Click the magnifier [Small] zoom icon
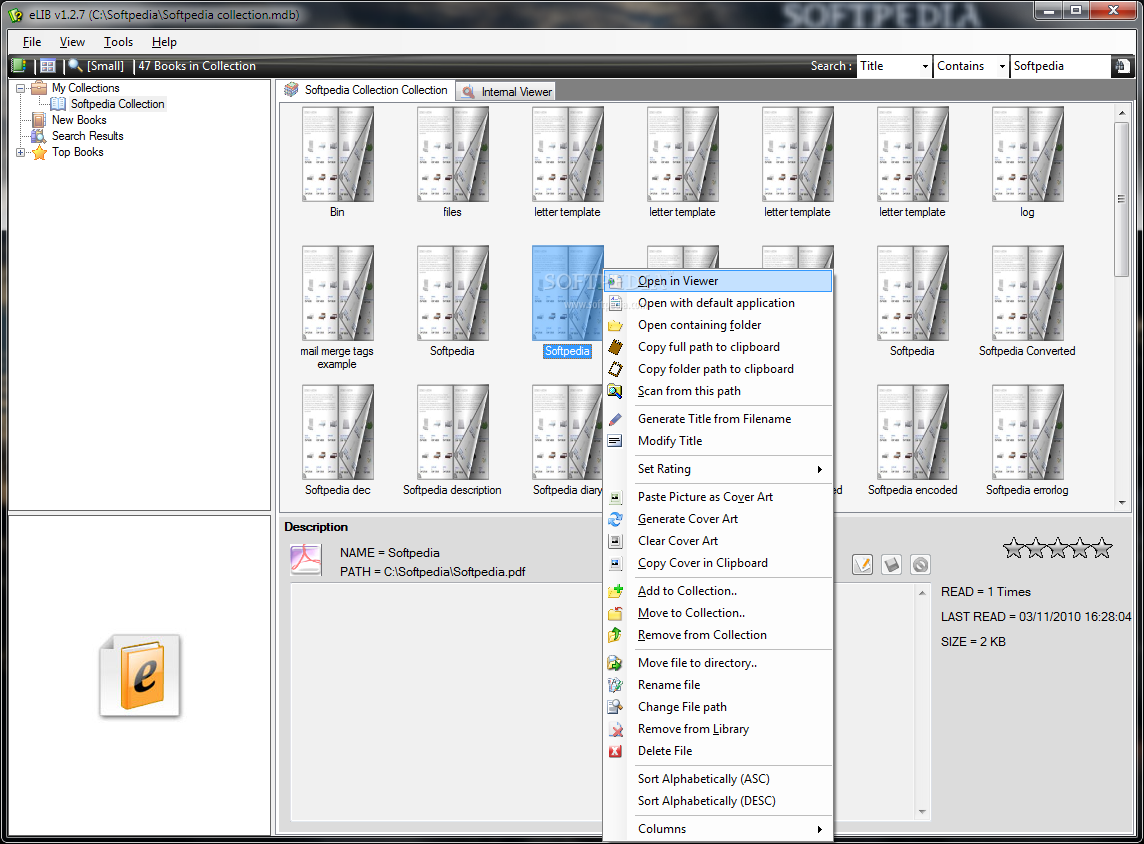This screenshot has width=1144, height=844. [x=75, y=66]
